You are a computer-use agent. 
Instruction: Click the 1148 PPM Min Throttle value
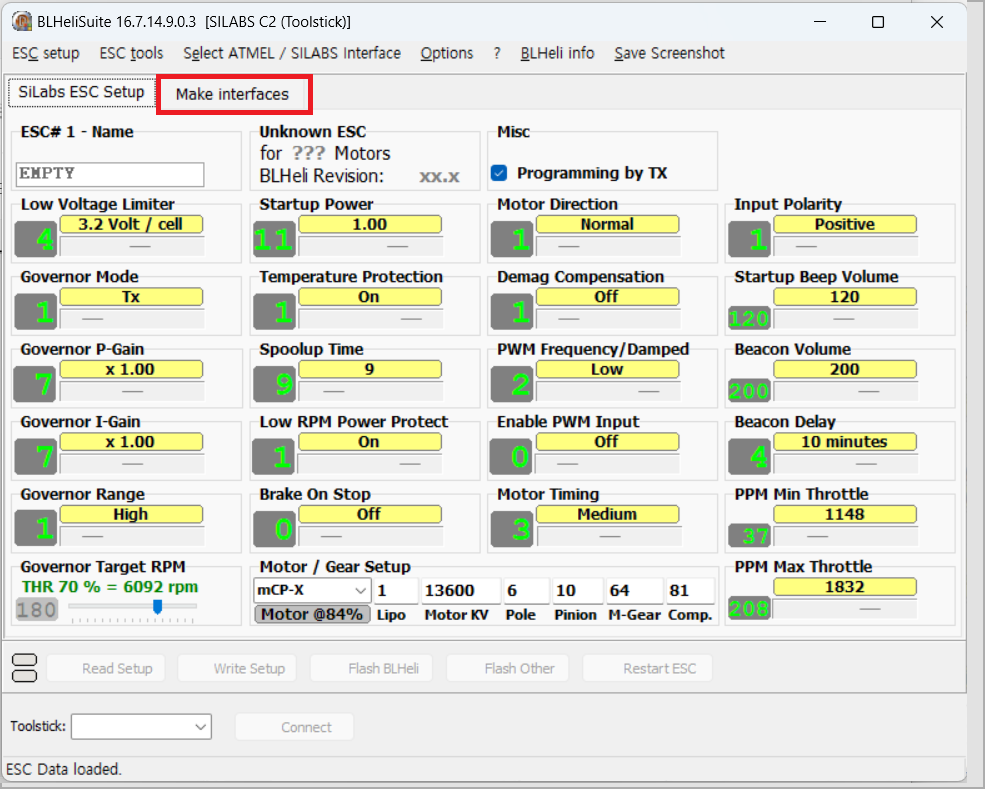845,514
